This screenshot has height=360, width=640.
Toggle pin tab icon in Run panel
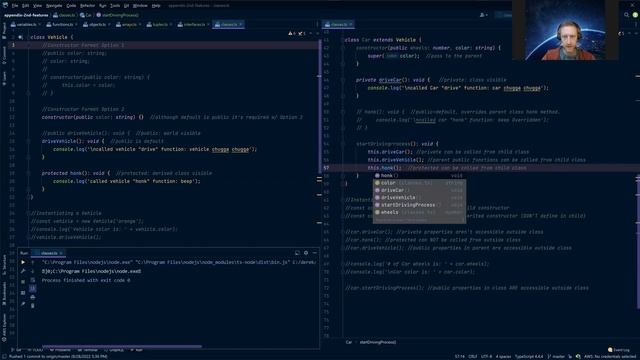(x=23, y=304)
